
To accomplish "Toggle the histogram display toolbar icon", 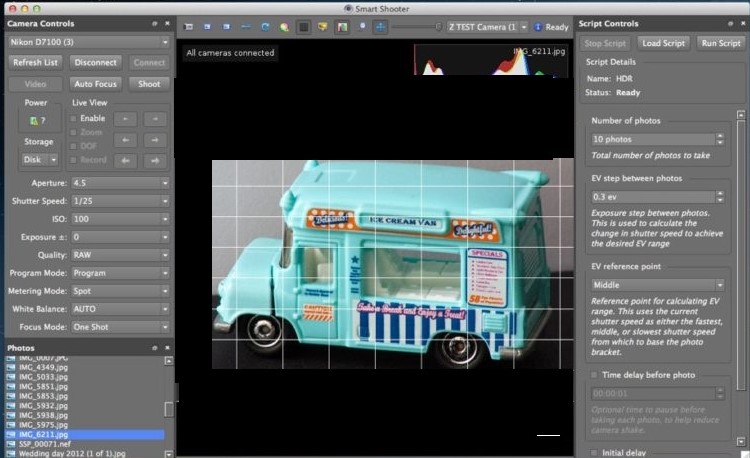I will click(x=342, y=27).
